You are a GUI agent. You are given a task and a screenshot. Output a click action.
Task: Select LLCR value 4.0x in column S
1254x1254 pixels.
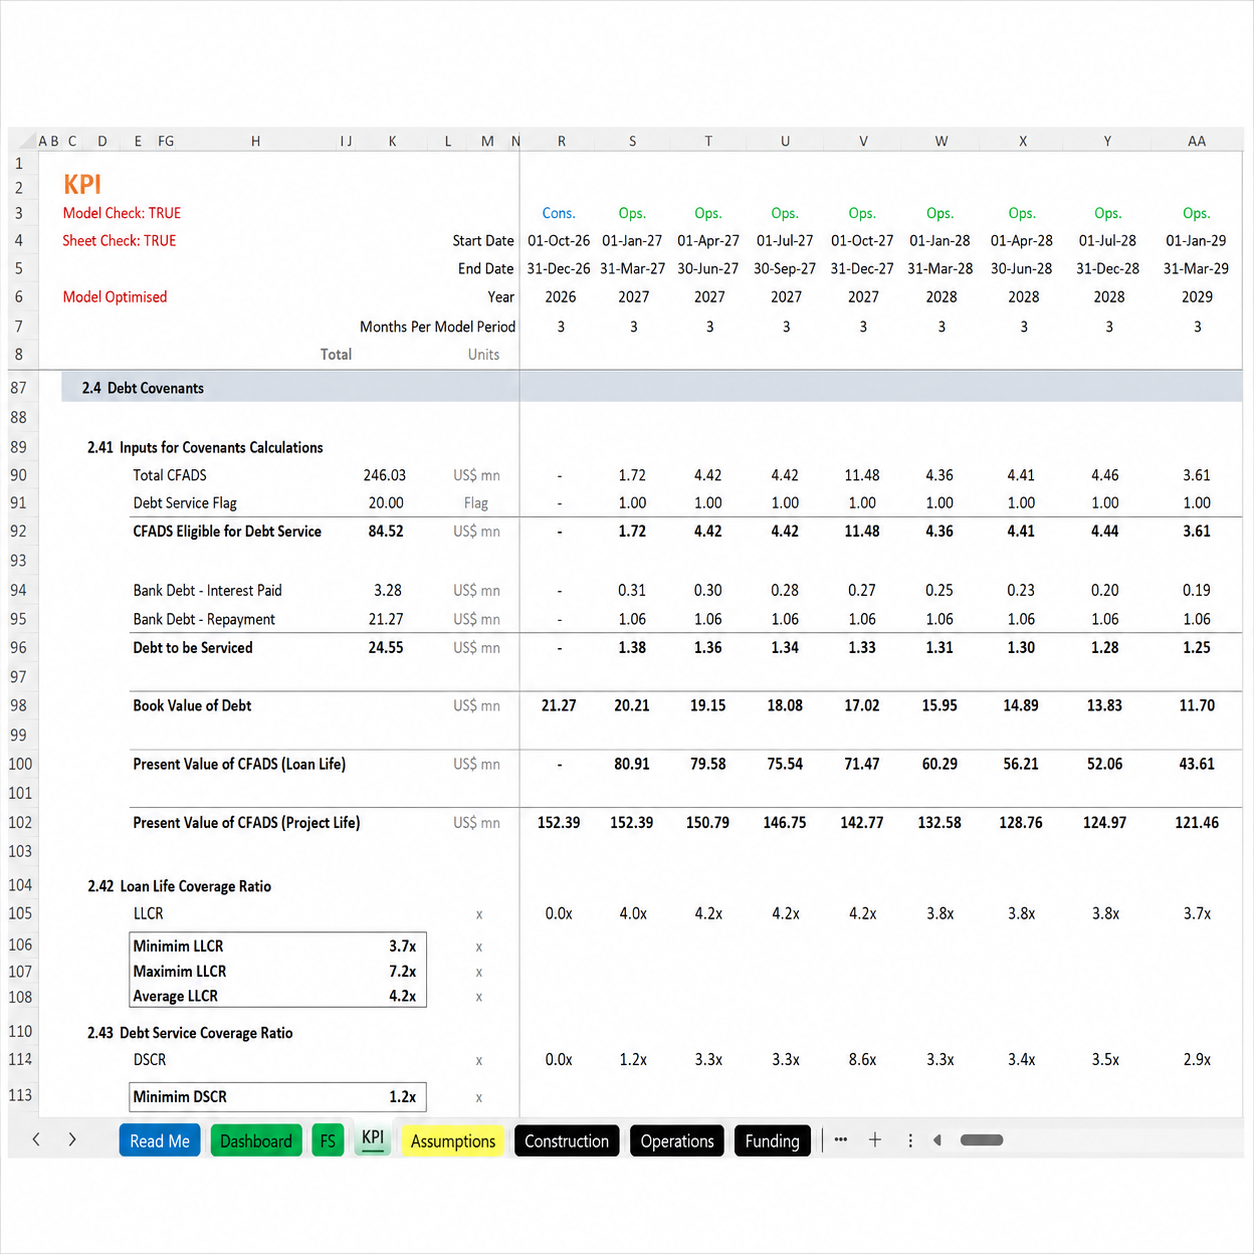633,914
